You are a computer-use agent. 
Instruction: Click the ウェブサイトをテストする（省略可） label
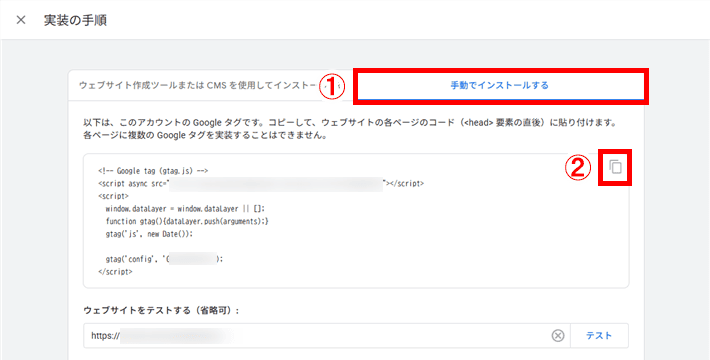[161, 310]
